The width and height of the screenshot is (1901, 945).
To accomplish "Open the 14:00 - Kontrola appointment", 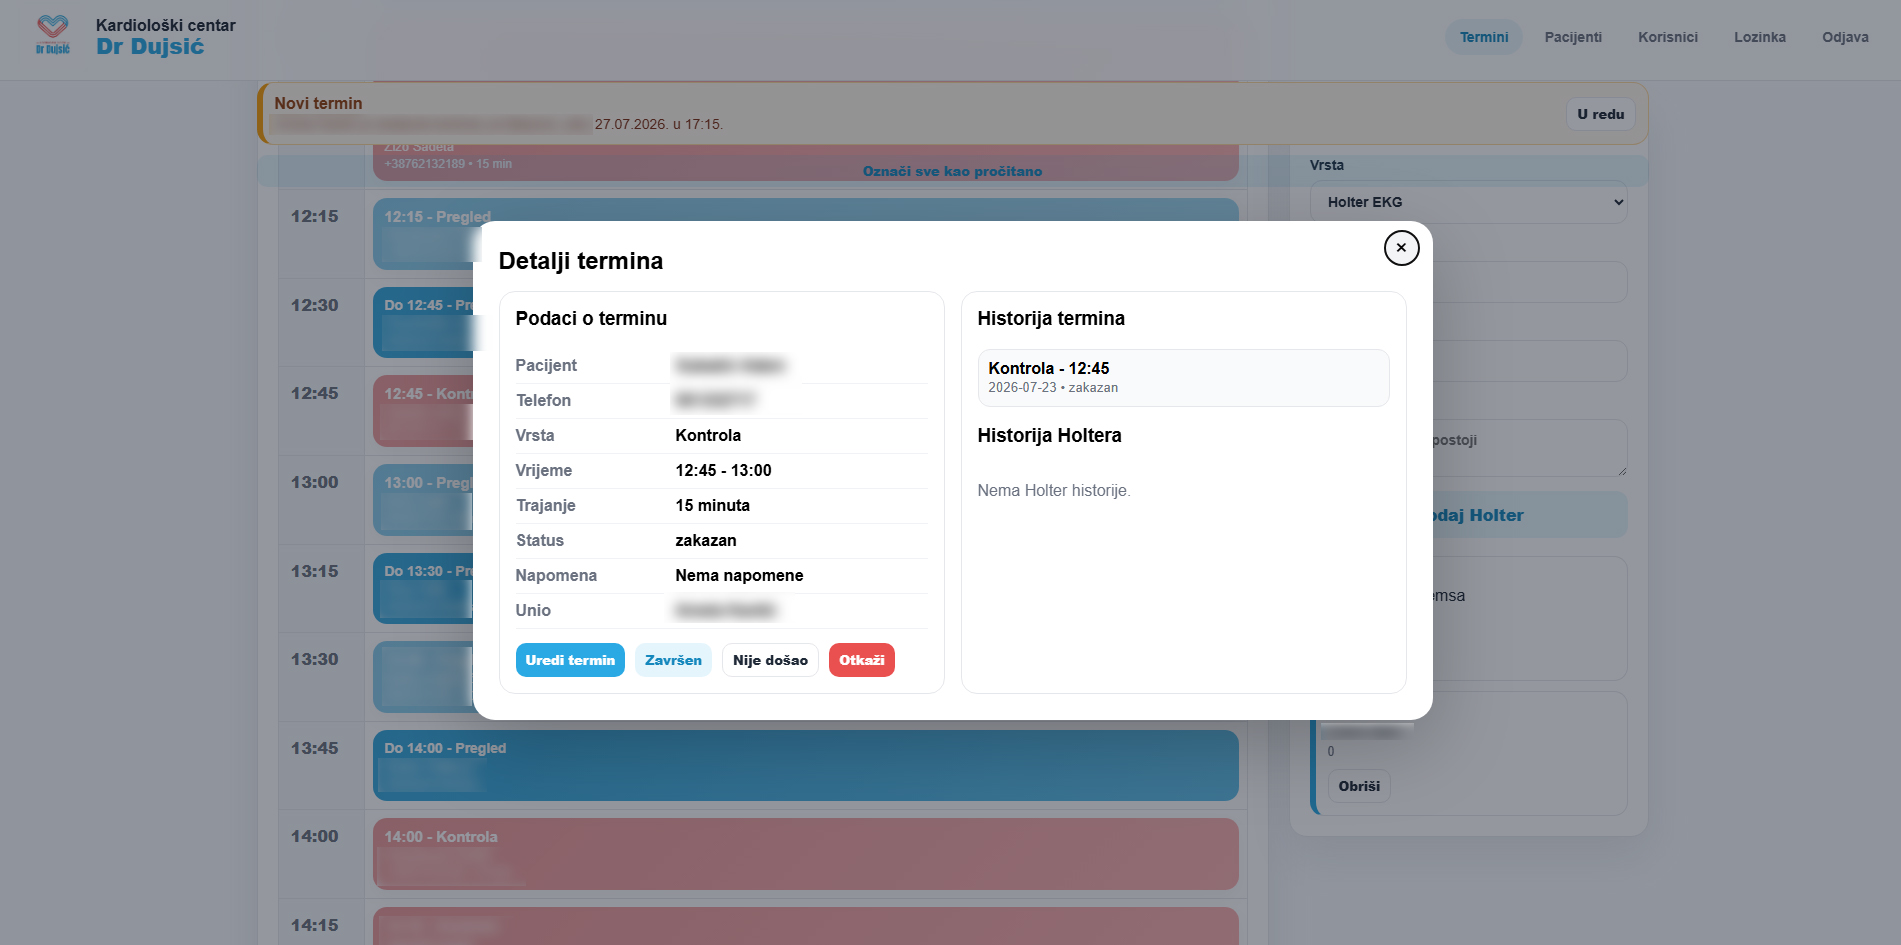I will pyautogui.click(x=805, y=854).
